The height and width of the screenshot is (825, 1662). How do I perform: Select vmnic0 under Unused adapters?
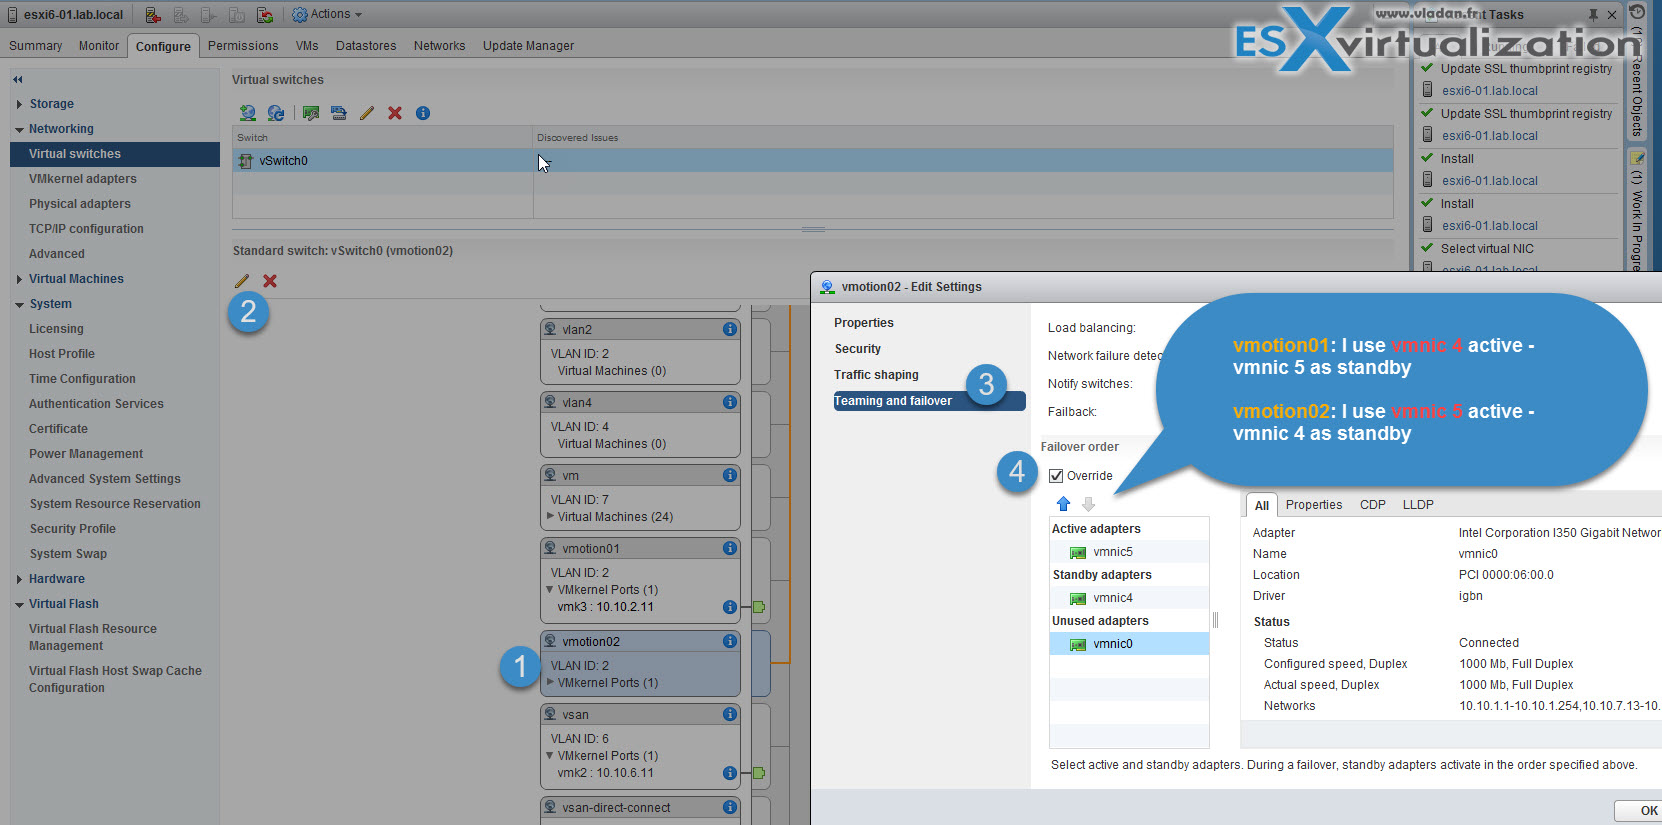(1129, 644)
